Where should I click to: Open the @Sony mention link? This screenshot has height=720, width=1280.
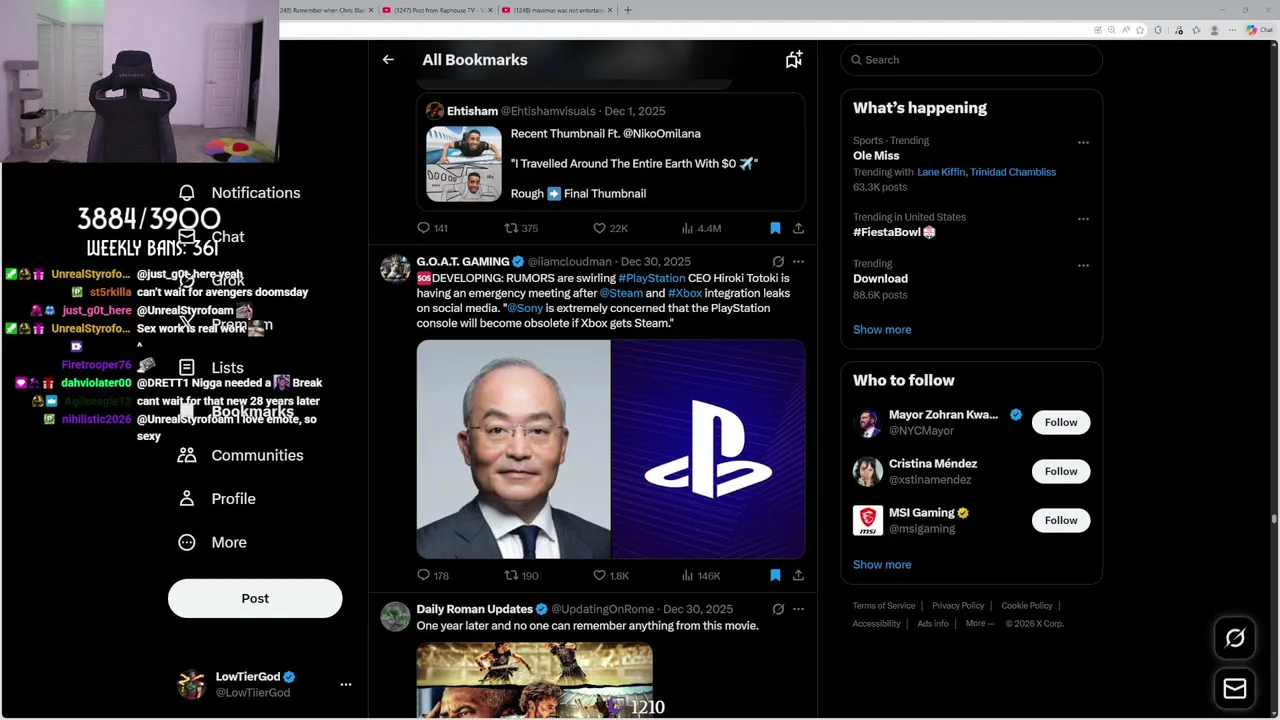coord(525,308)
